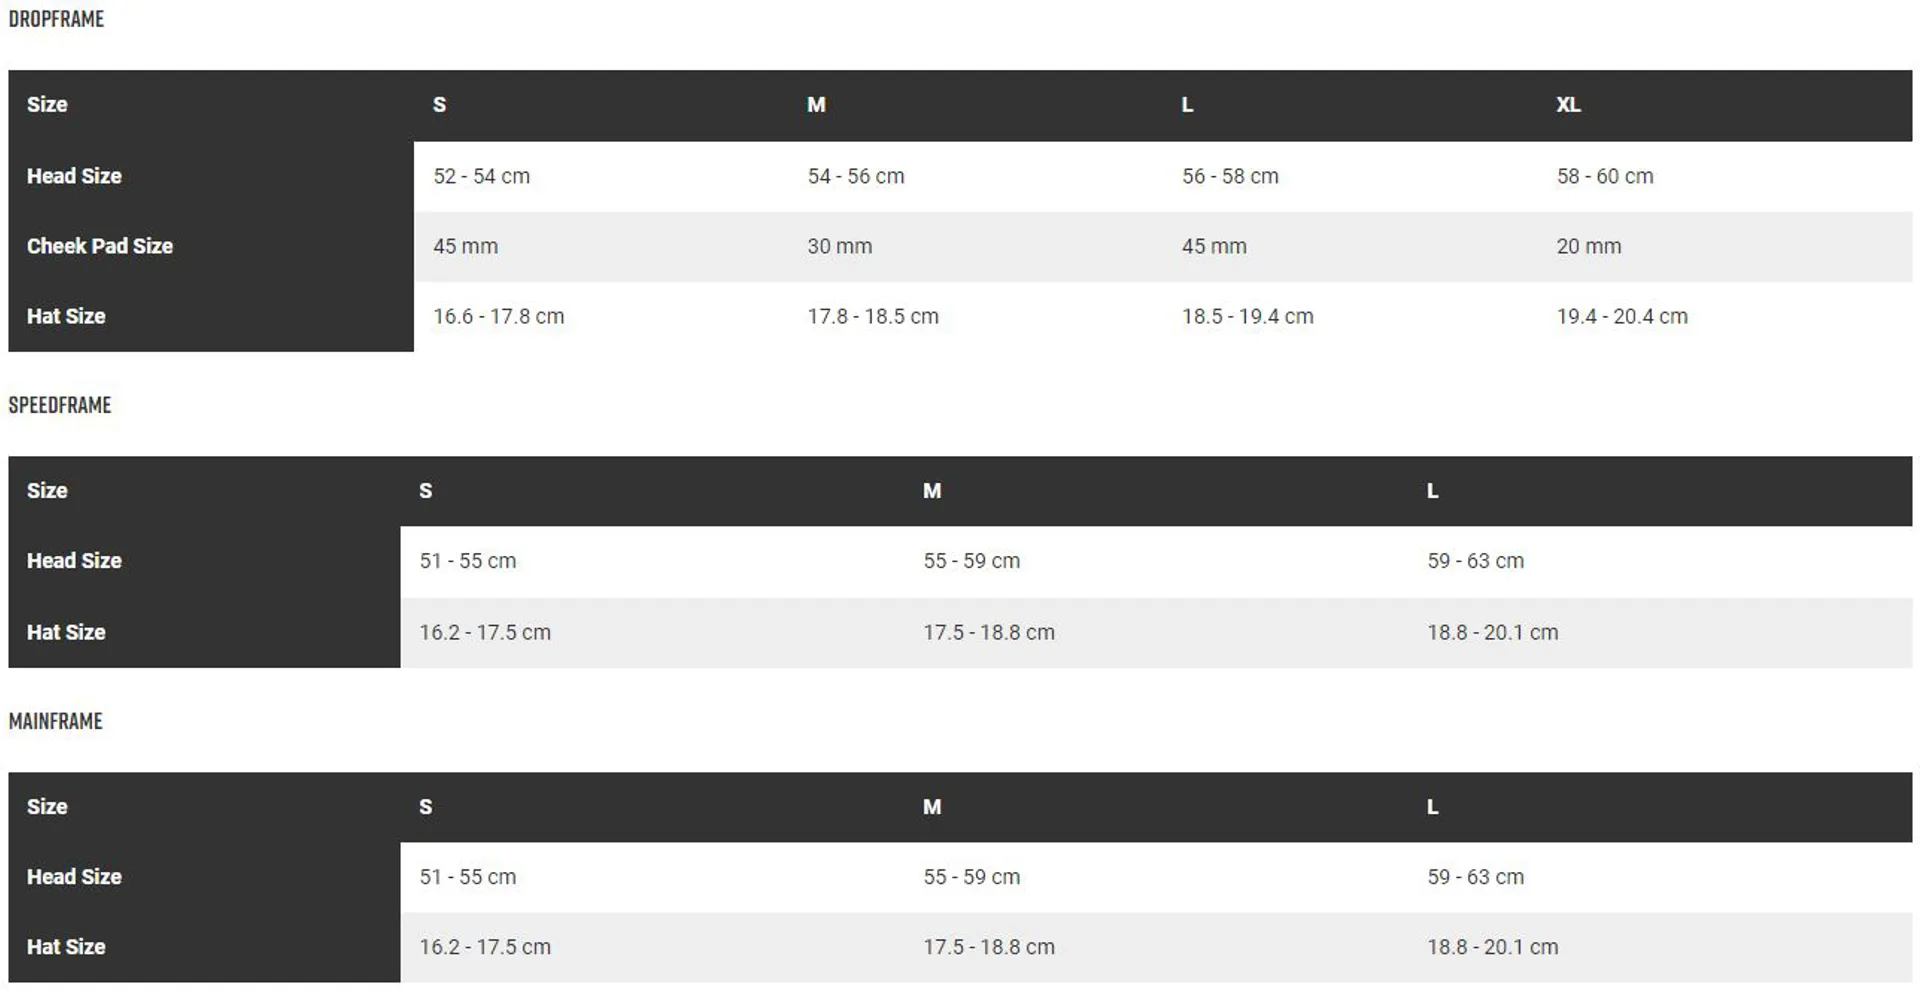Screen dimensions: 1920x990
Task: Click the Dropframe S head size 52 - 54 cm
Action: click(x=482, y=176)
